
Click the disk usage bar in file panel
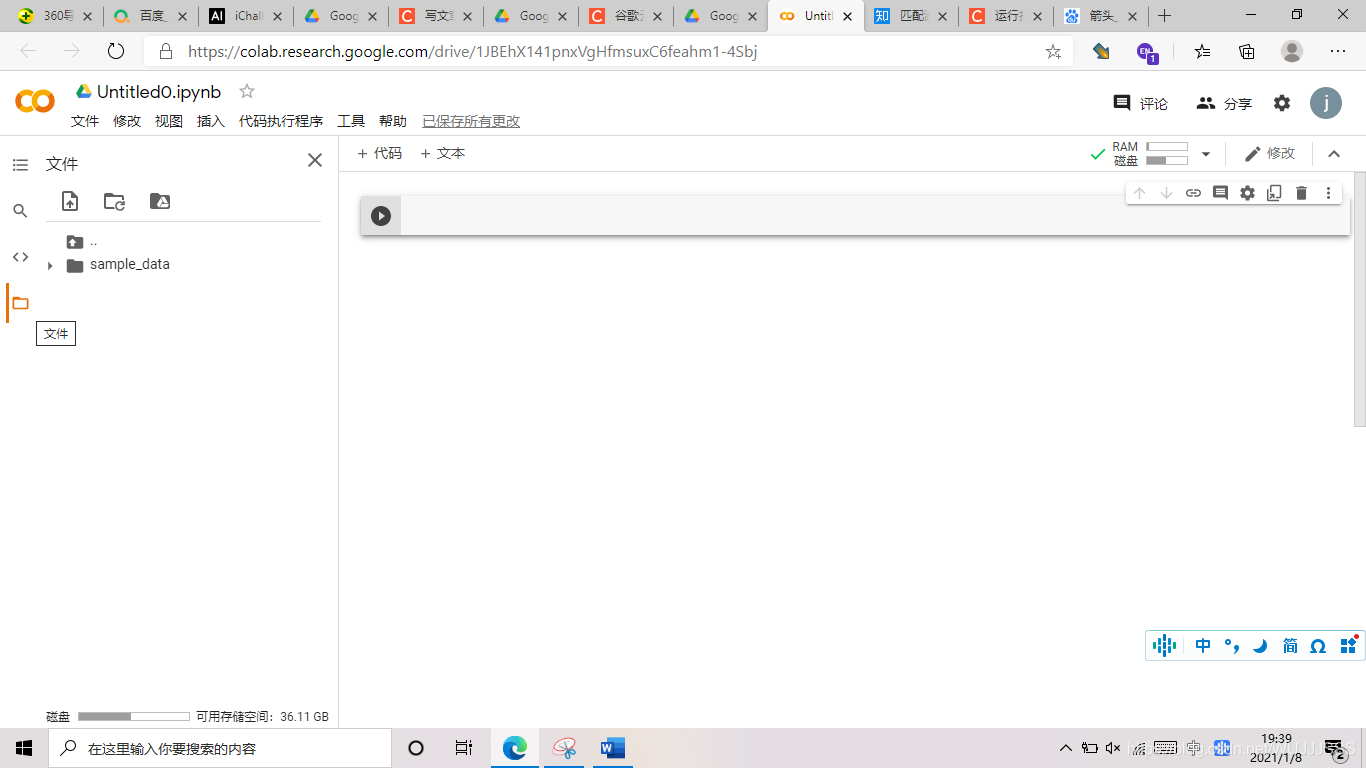coord(134,716)
